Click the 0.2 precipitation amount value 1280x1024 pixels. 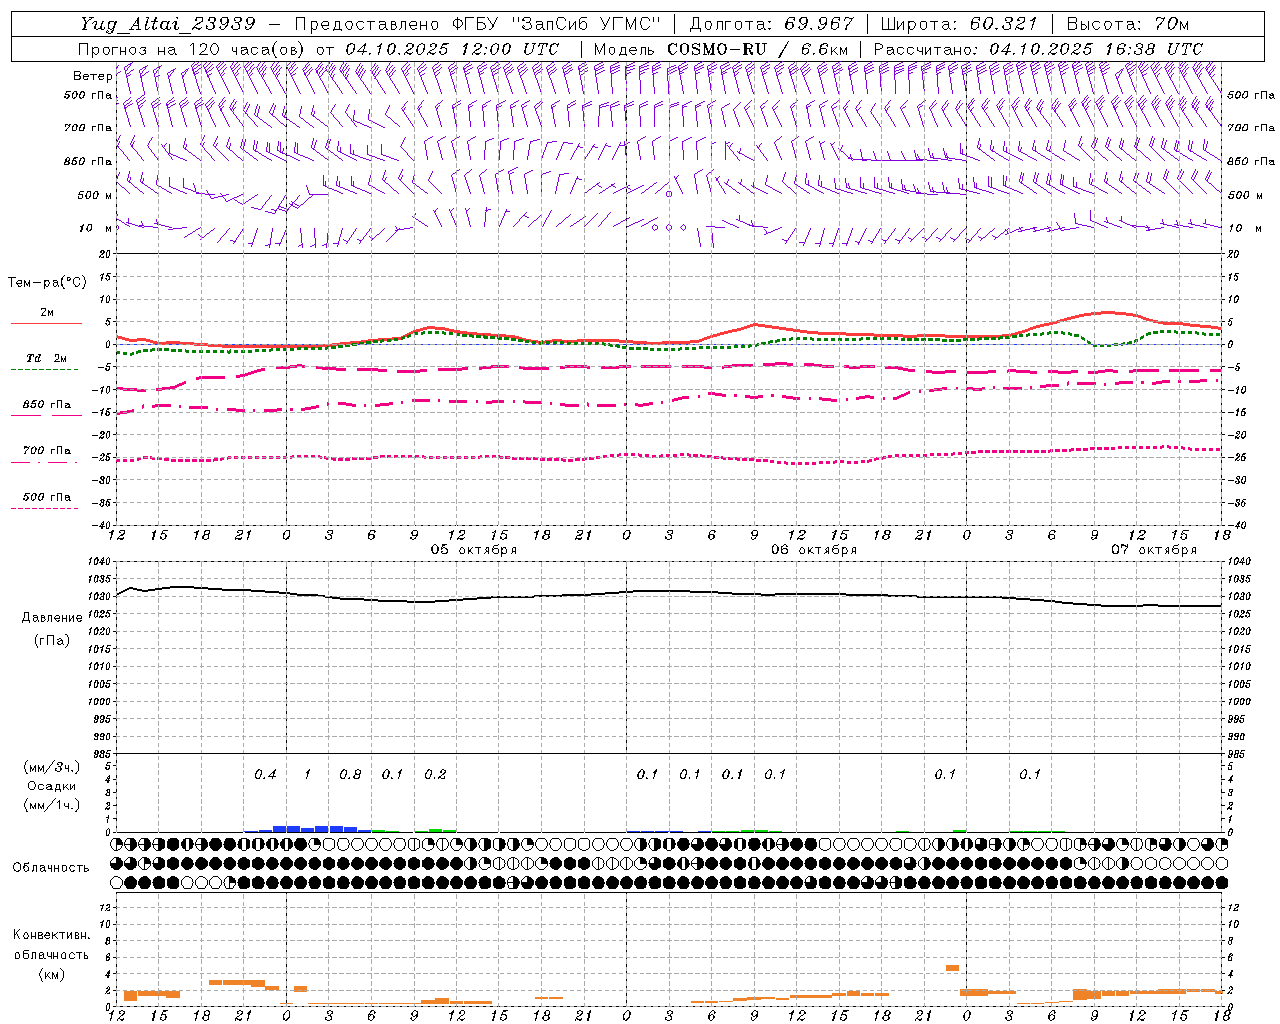(x=435, y=774)
